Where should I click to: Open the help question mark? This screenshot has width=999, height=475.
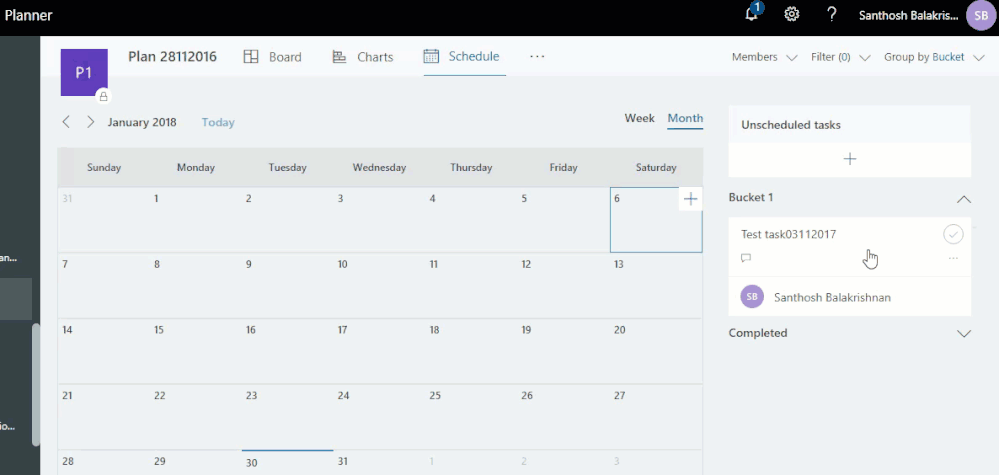831,15
